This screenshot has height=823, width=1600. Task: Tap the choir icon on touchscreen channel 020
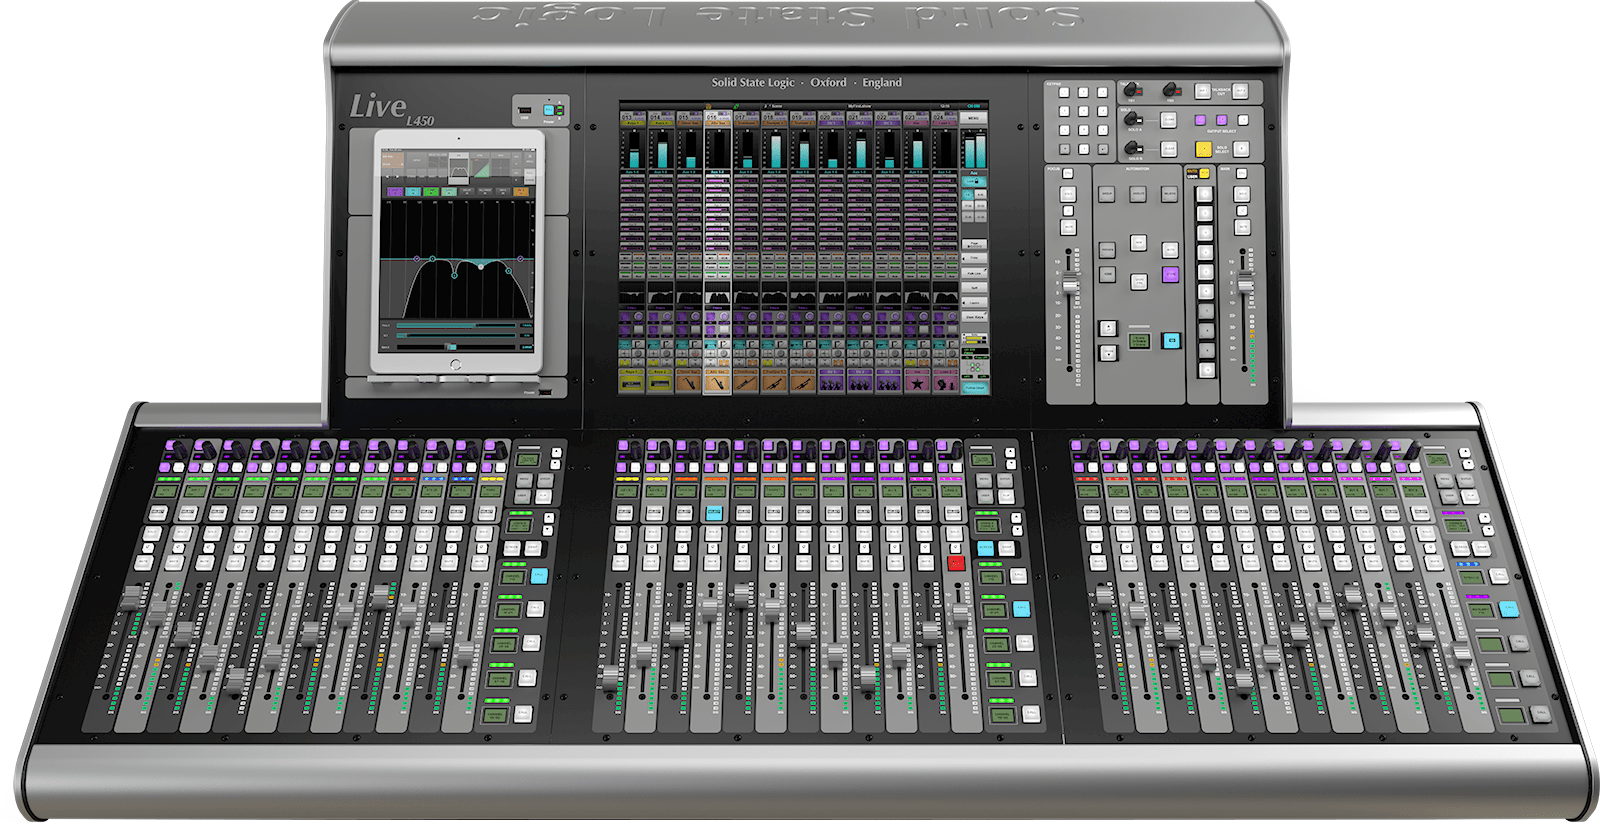831,383
